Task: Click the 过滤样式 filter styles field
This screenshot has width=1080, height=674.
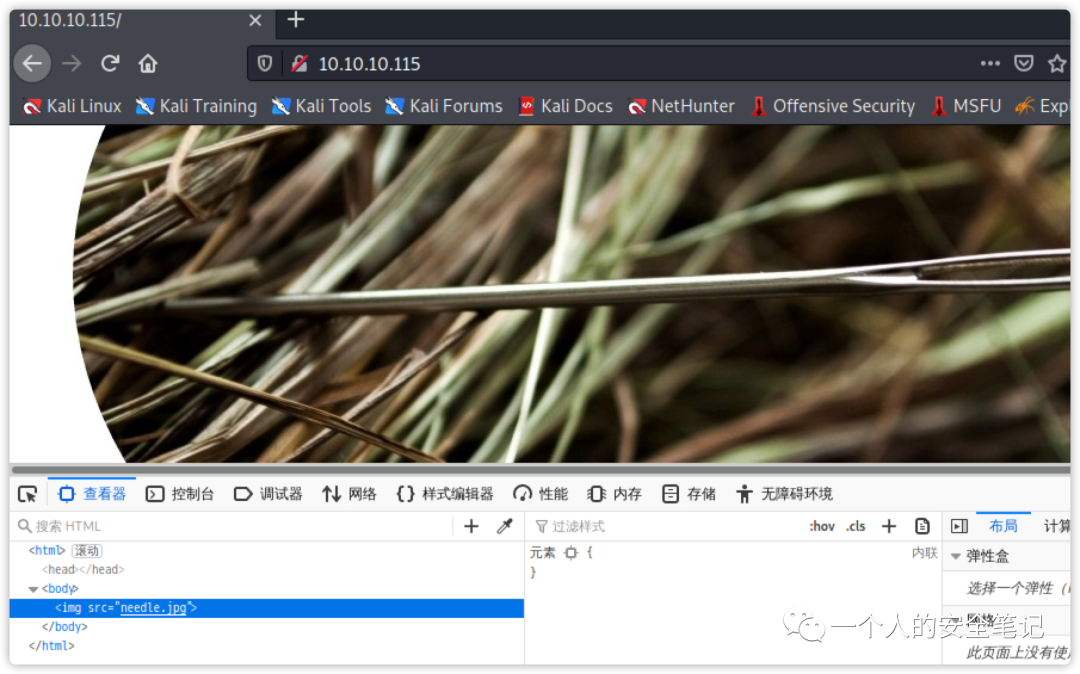Action: point(665,526)
